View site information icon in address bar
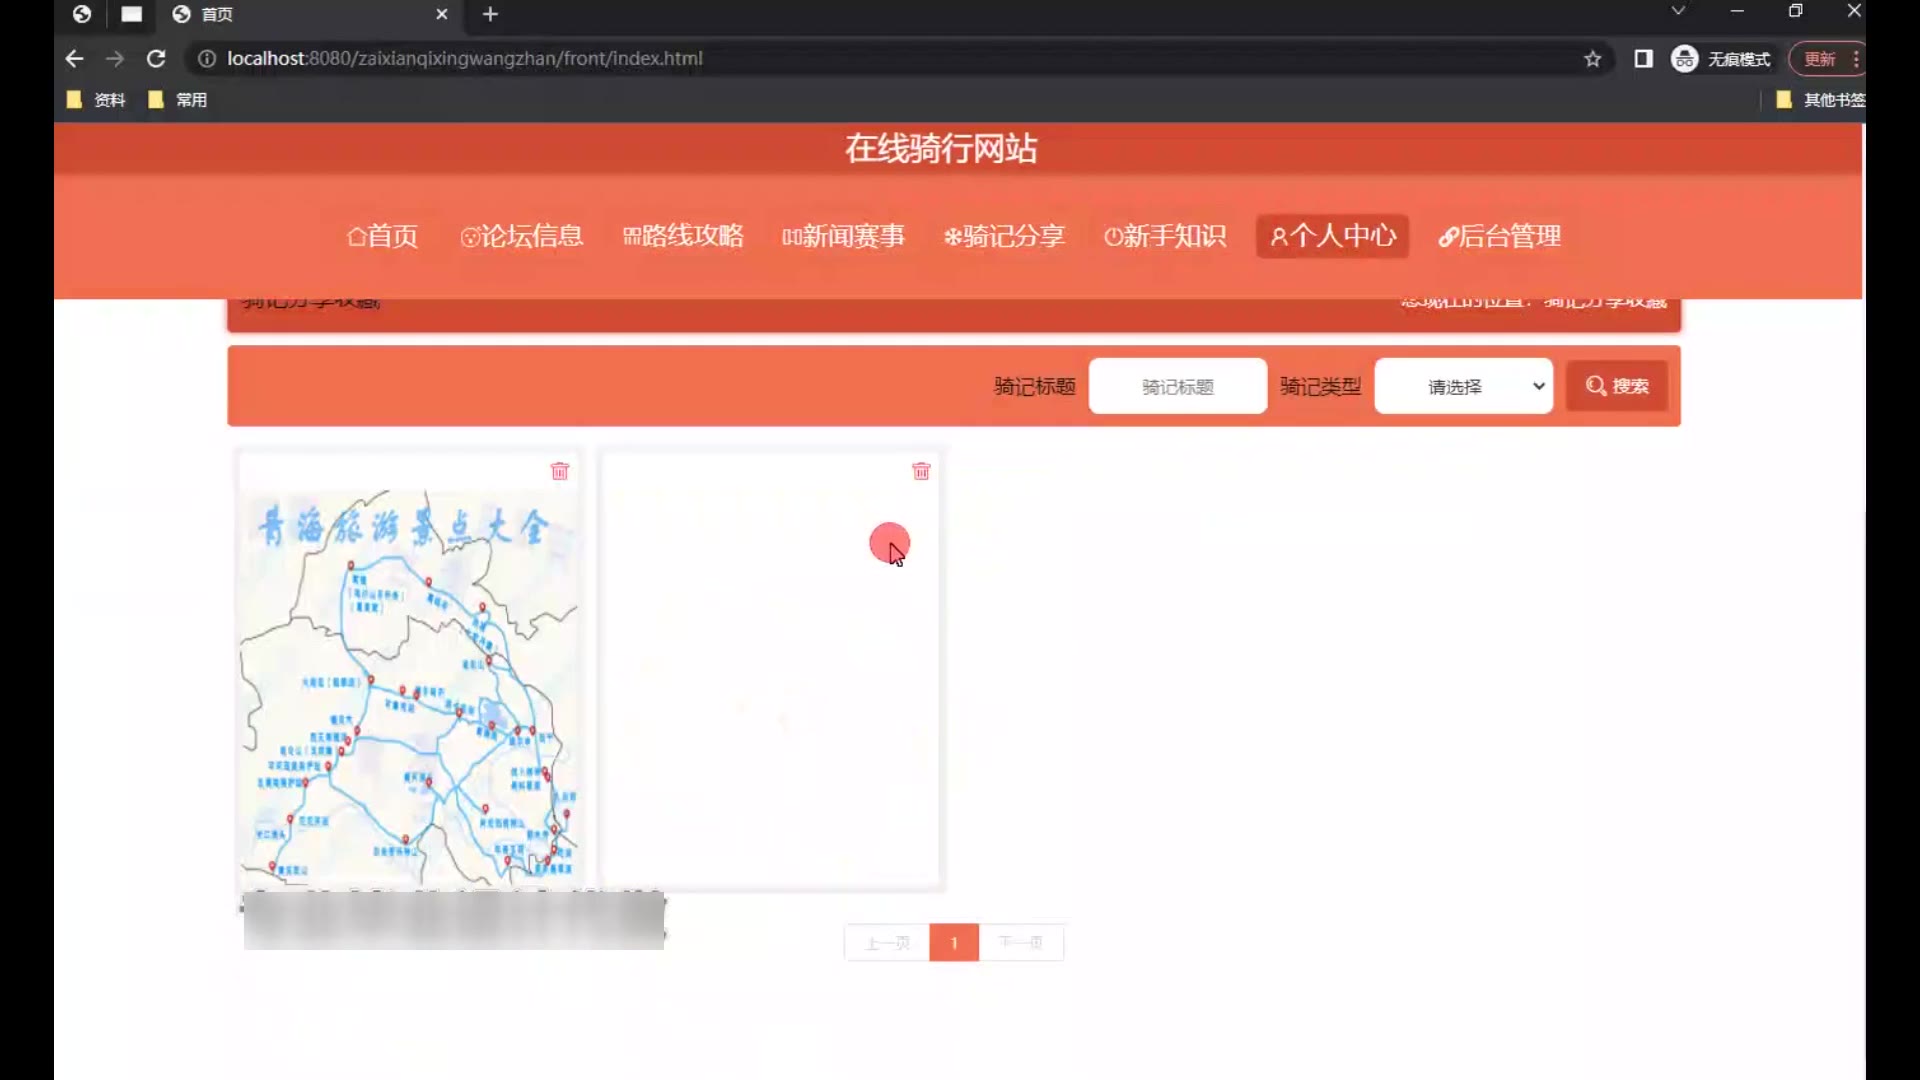 coord(206,59)
